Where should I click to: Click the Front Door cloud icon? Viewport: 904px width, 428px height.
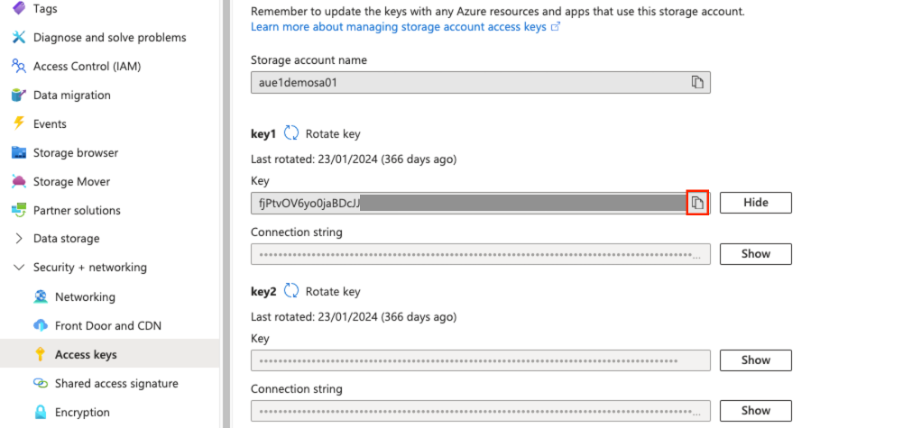tap(40, 326)
